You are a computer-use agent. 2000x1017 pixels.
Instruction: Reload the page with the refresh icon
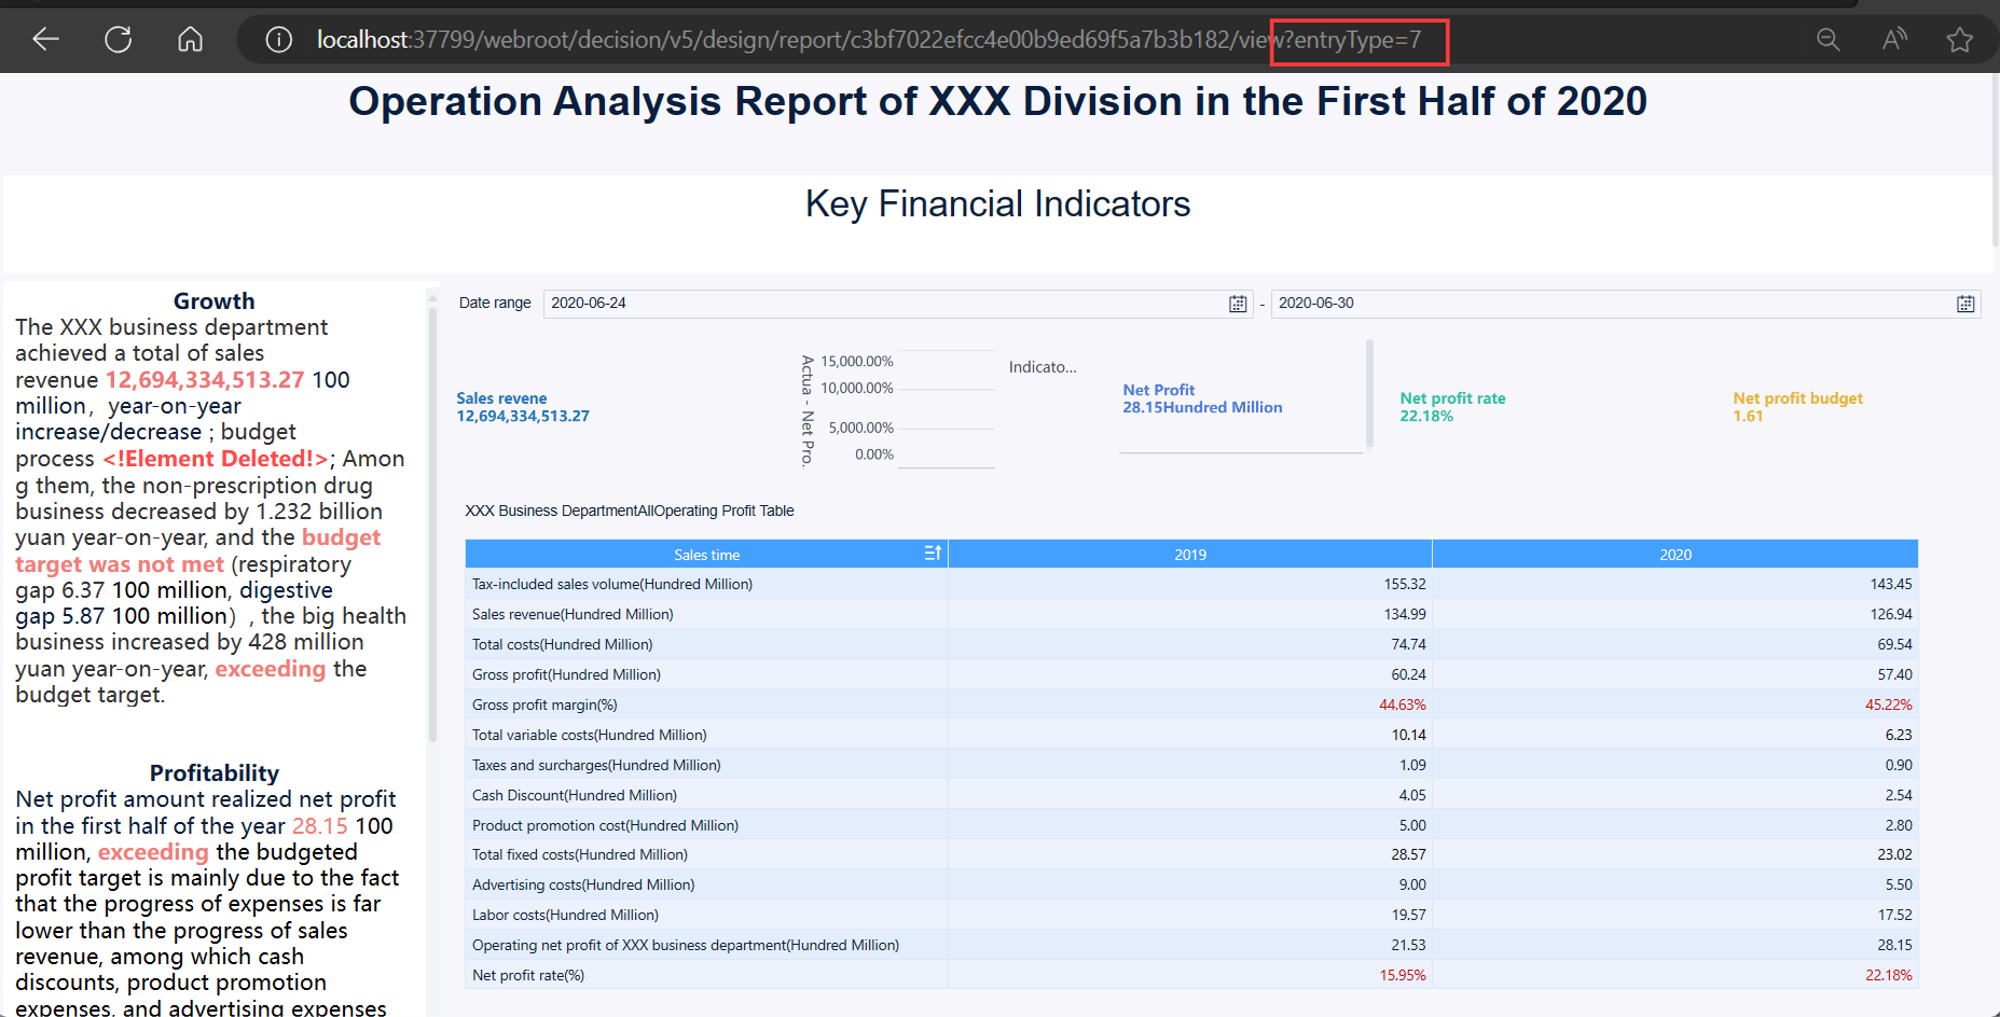click(x=118, y=40)
